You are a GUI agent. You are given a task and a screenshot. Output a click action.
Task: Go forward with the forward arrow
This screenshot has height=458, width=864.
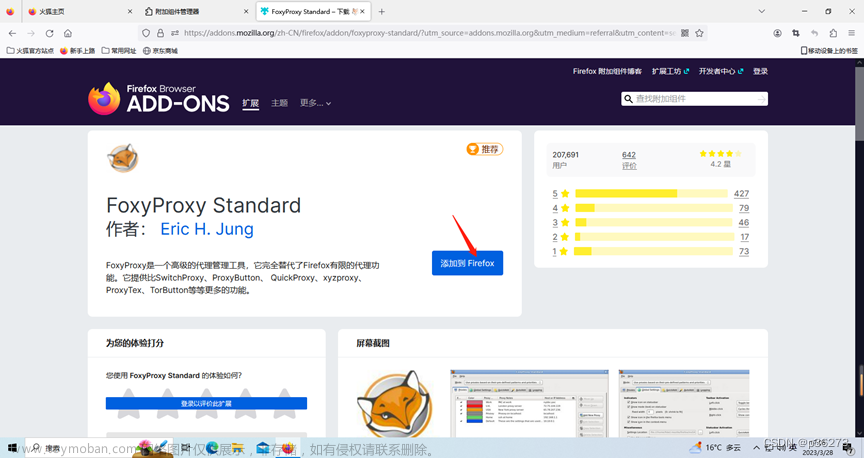coord(31,33)
